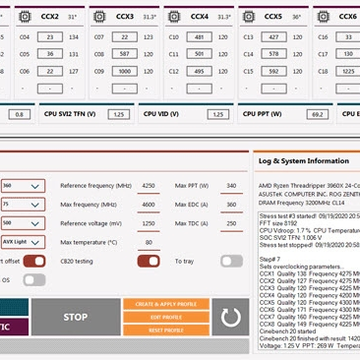Click the C04 core value box
This screenshot has height=360, width=360.
[x=50, y=37]
